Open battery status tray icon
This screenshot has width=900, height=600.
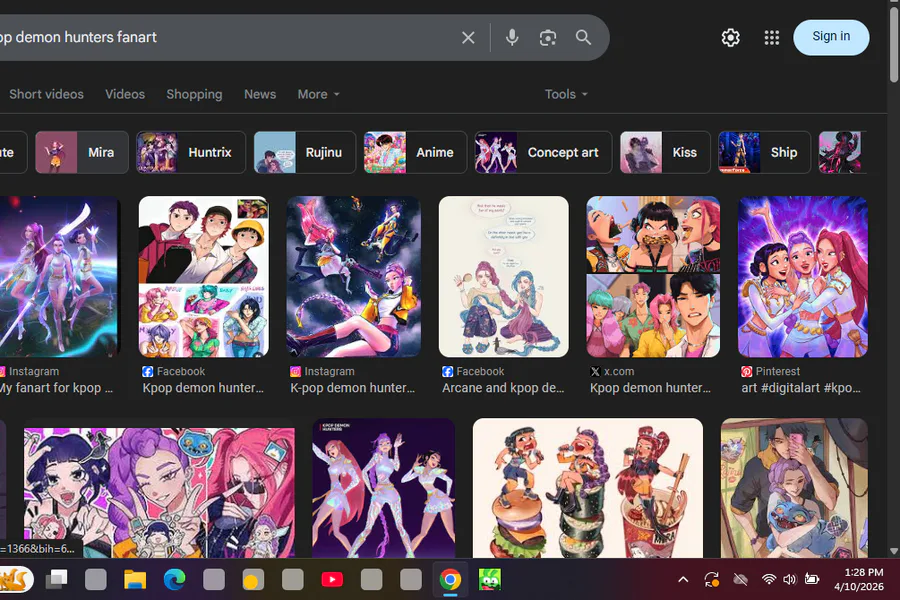click(x=812, y=579)
